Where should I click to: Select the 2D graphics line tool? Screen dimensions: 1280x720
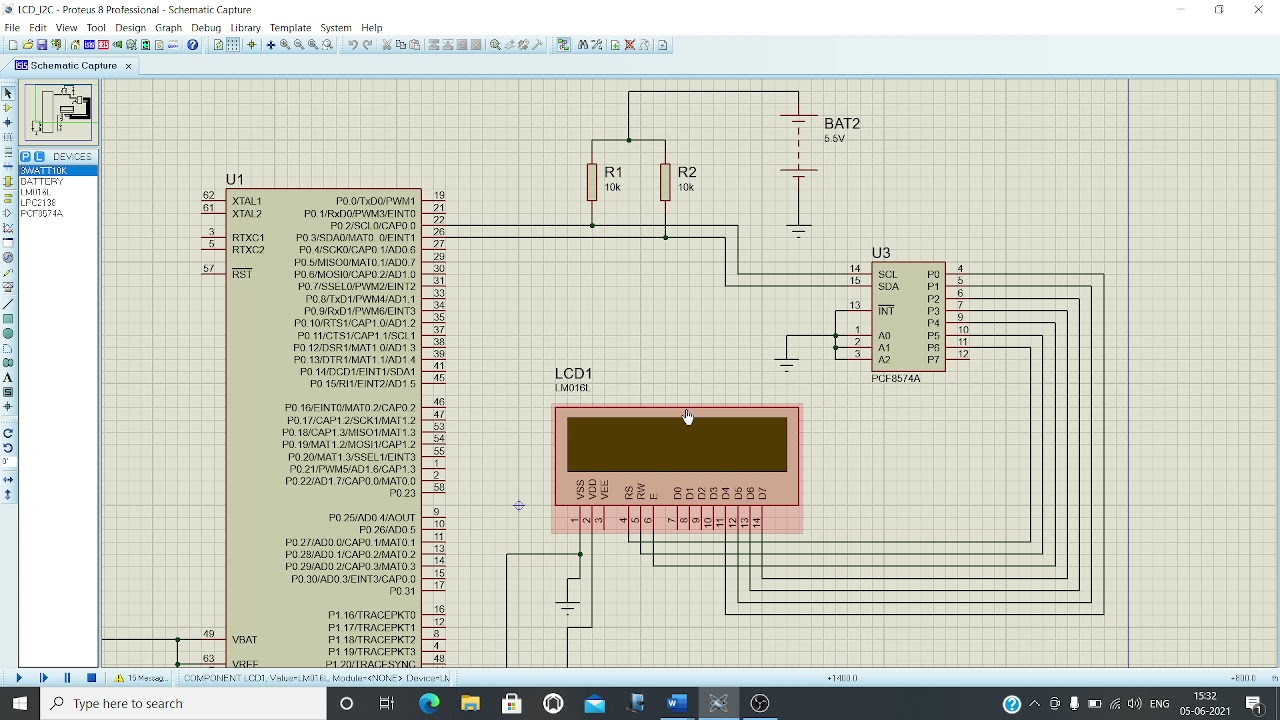(8, 304)
